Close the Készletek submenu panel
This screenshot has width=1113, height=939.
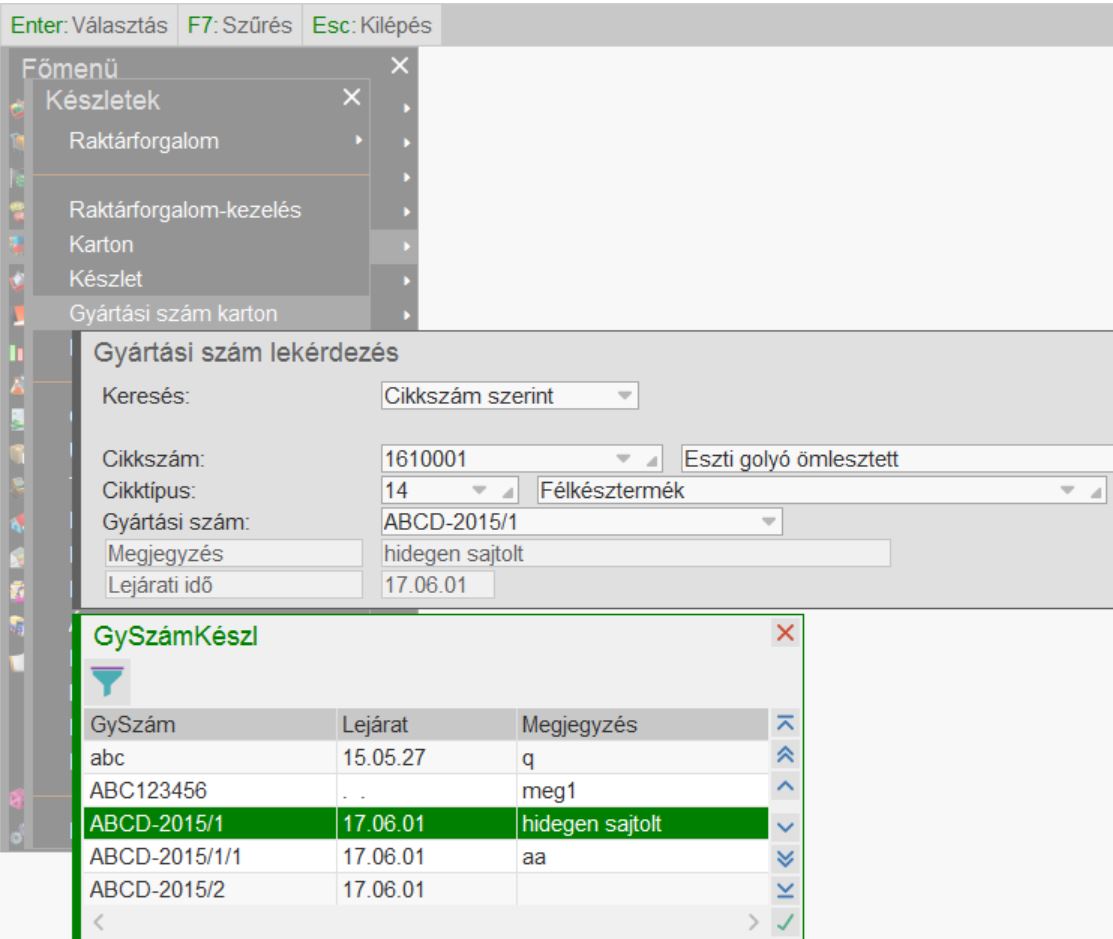point(351,97)
